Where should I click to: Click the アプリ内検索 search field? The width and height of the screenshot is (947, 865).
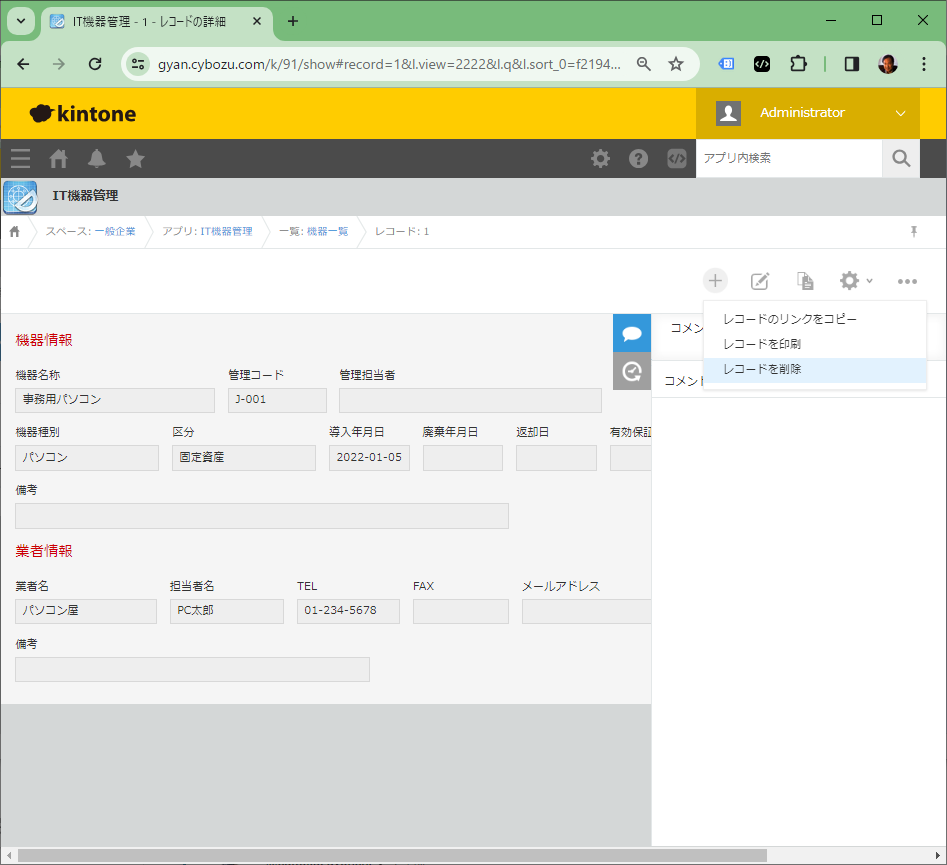(x=788, y=158)
